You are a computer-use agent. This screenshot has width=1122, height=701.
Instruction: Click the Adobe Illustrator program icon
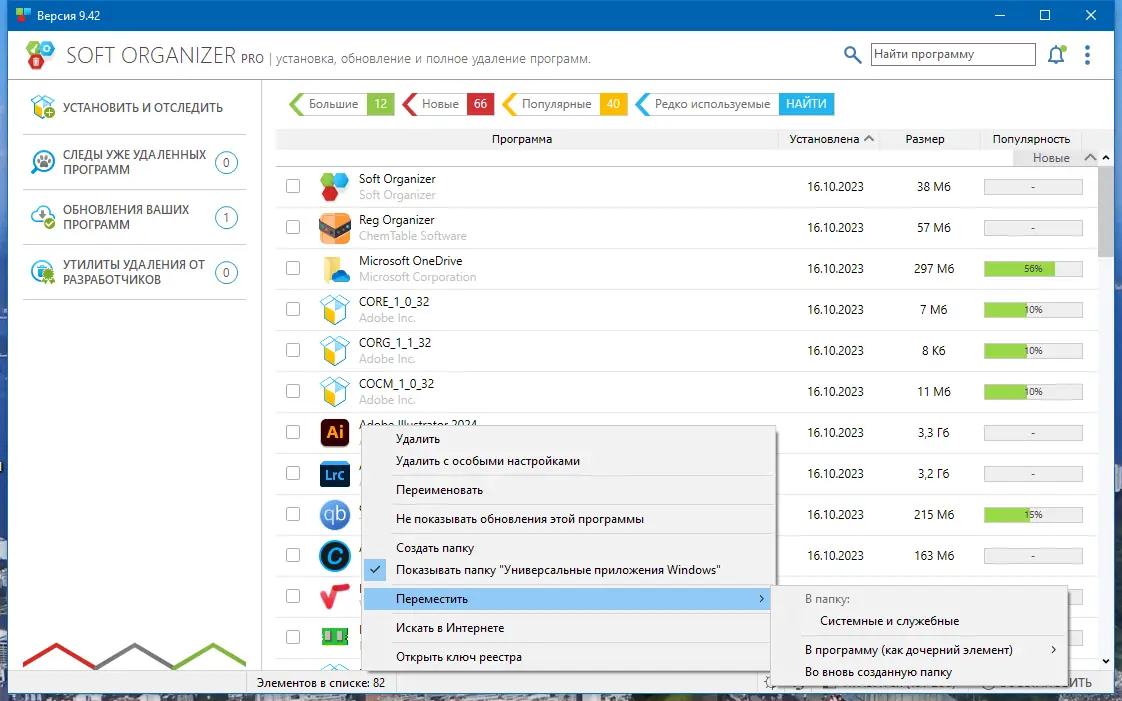pyautogui.click(x=334, y=432)
